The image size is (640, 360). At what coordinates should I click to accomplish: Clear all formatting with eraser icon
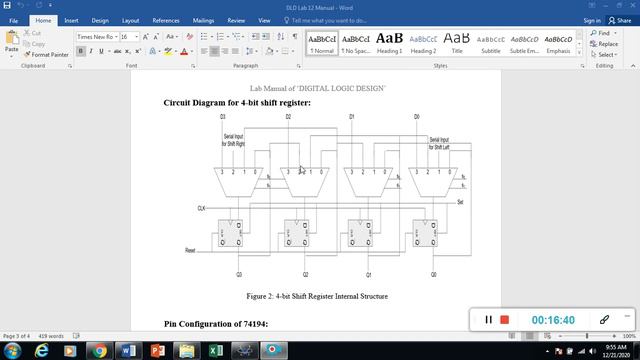click(189, 37)
